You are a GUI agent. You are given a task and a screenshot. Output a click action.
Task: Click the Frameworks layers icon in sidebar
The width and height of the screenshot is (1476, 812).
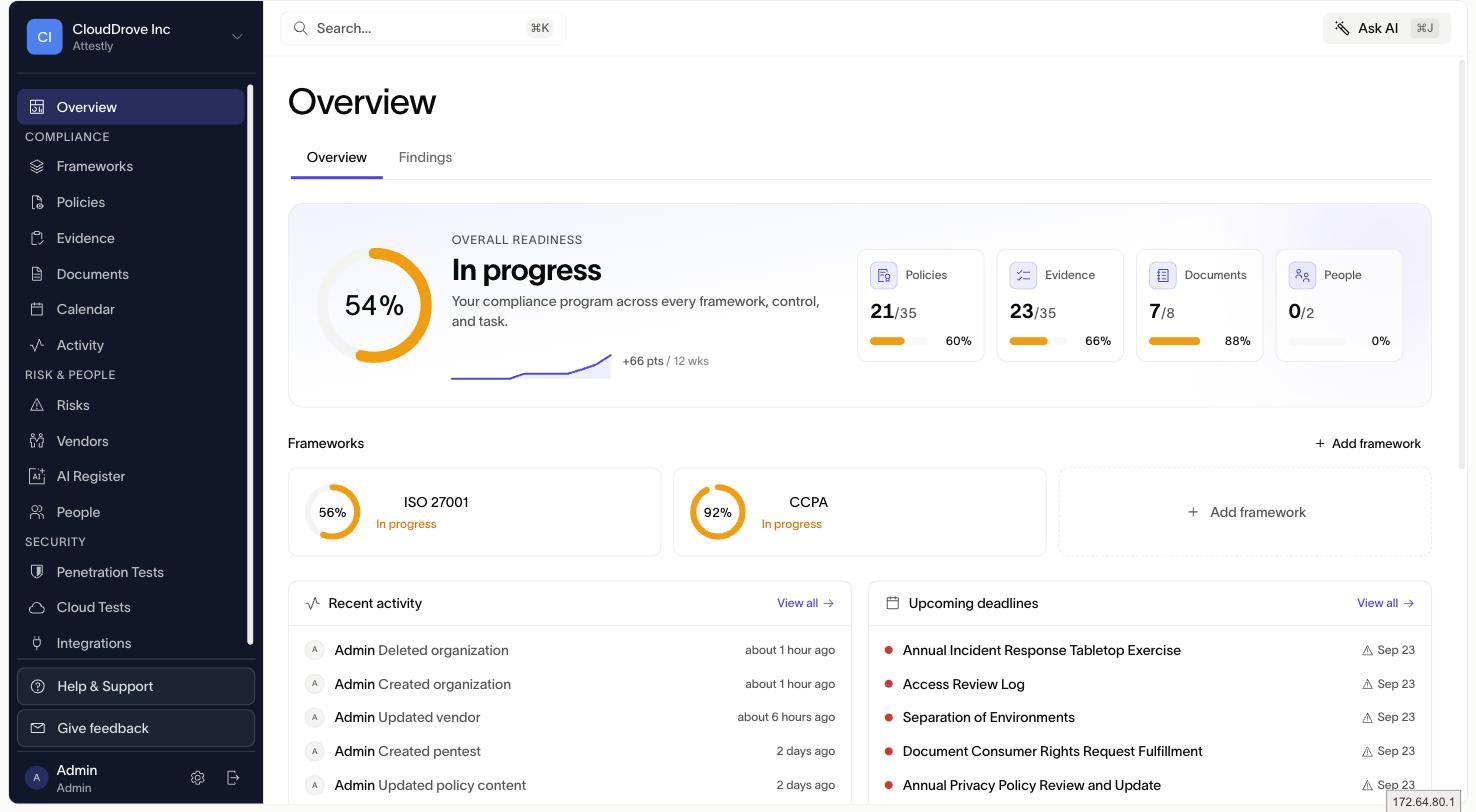pos(37,166)
